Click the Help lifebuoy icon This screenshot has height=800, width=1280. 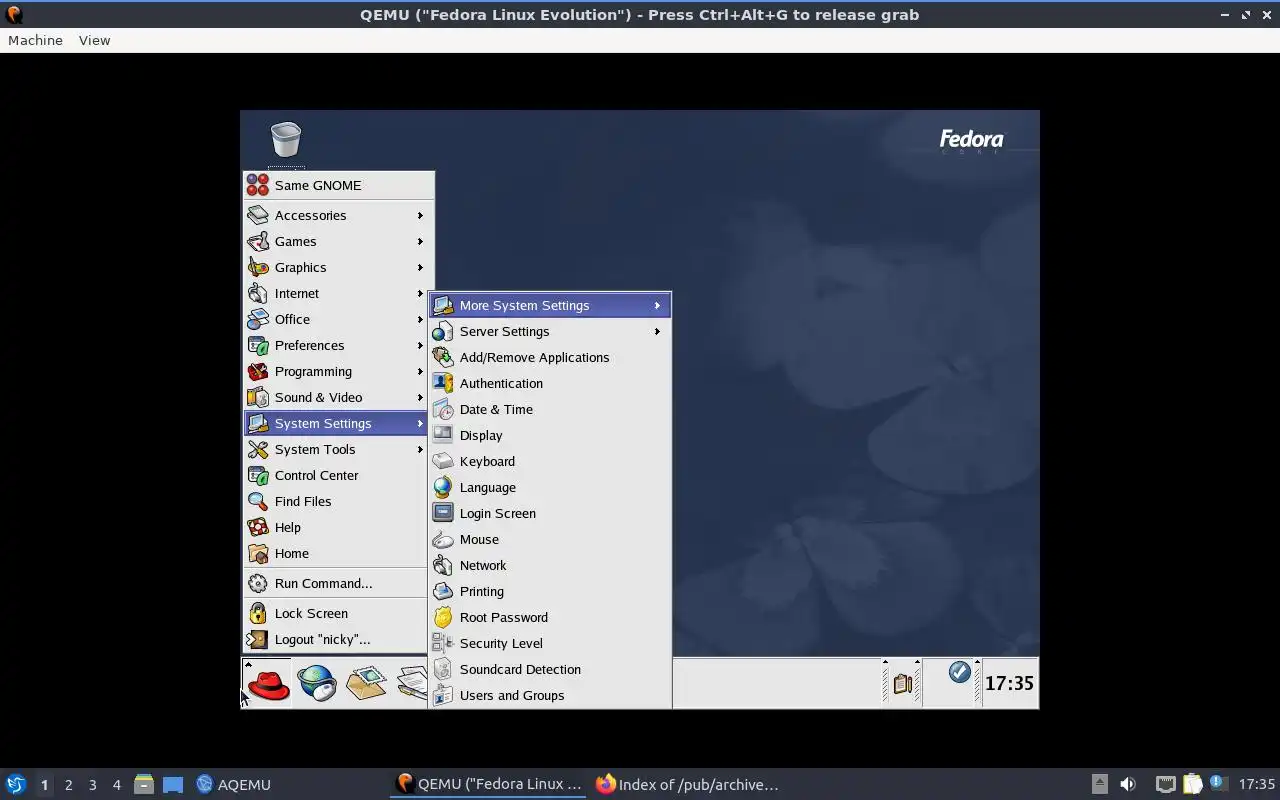point(258,527)
